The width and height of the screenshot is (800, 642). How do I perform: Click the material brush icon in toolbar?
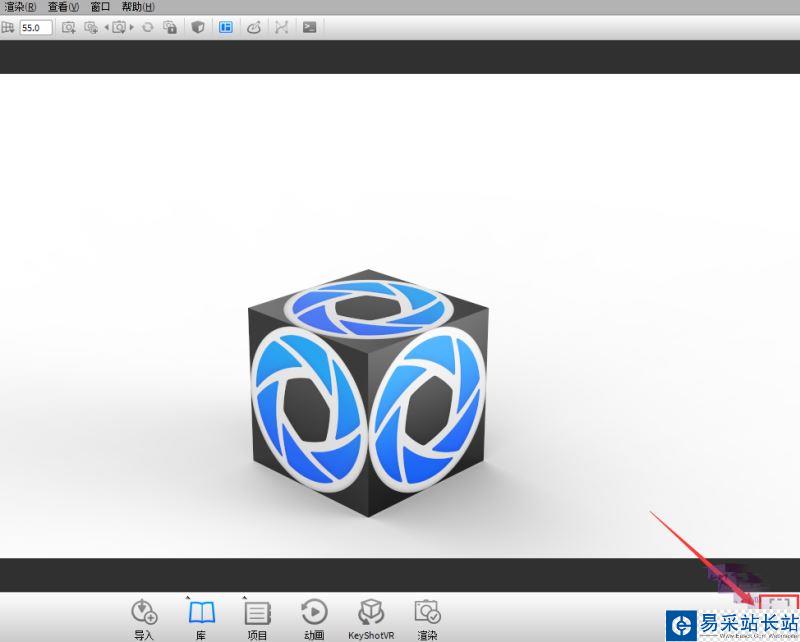coord(254,28)
